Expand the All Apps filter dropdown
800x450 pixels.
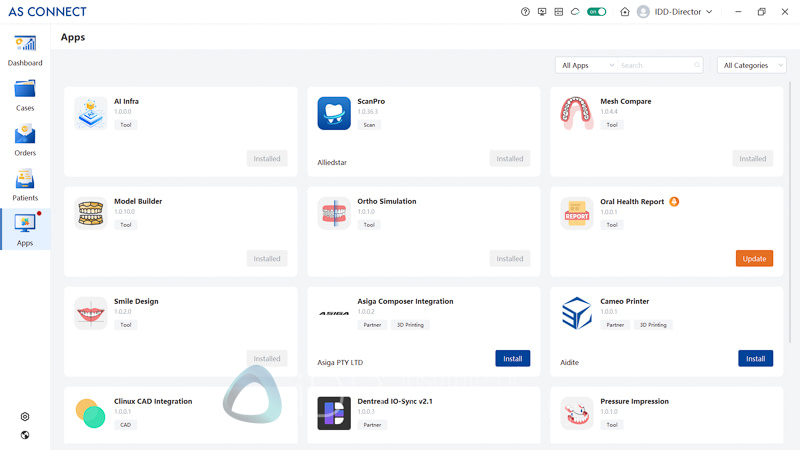[586, 65]
